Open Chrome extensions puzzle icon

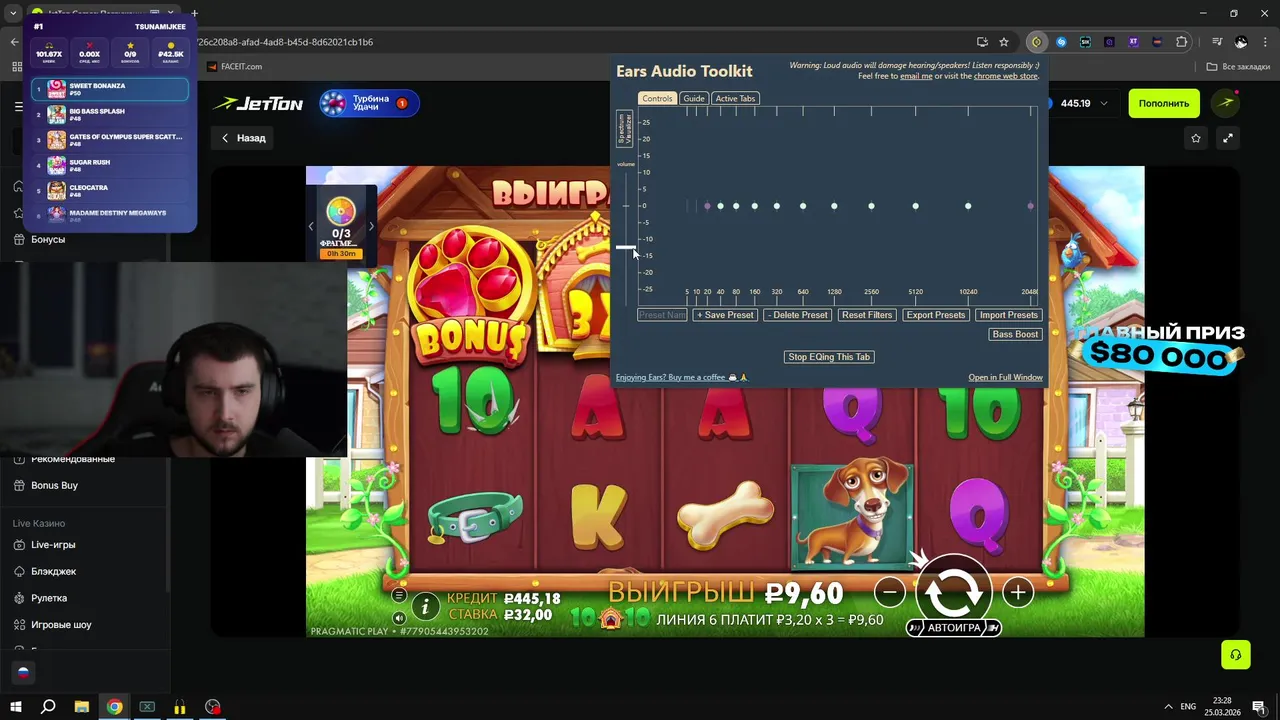pos(1182,42)
